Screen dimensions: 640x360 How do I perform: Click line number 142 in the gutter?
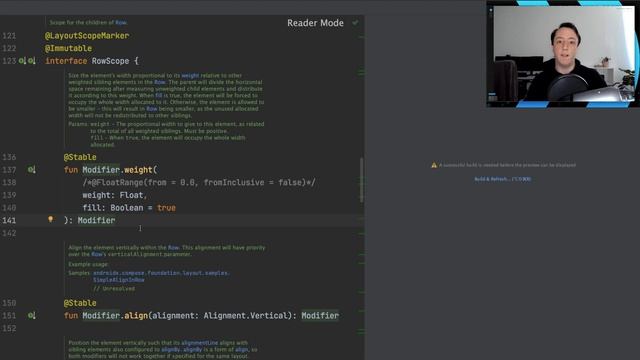9,233
